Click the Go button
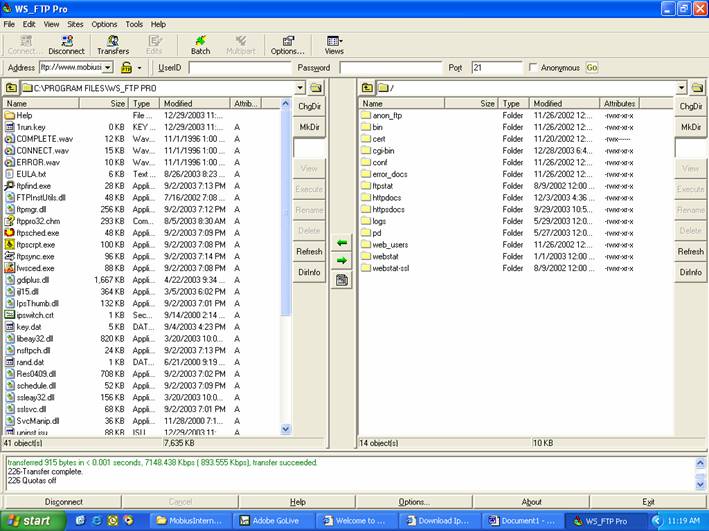 [x=592, y=67]
